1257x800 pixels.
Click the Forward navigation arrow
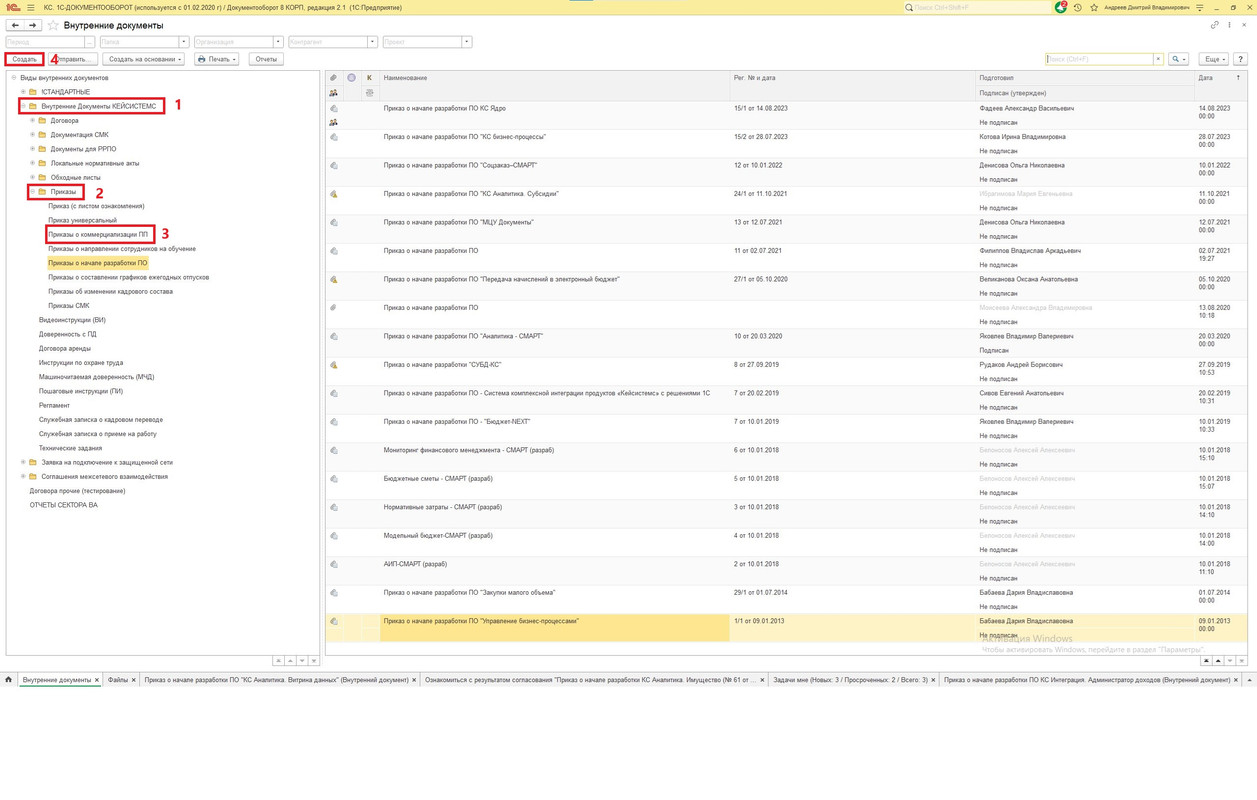click(32, 25)
